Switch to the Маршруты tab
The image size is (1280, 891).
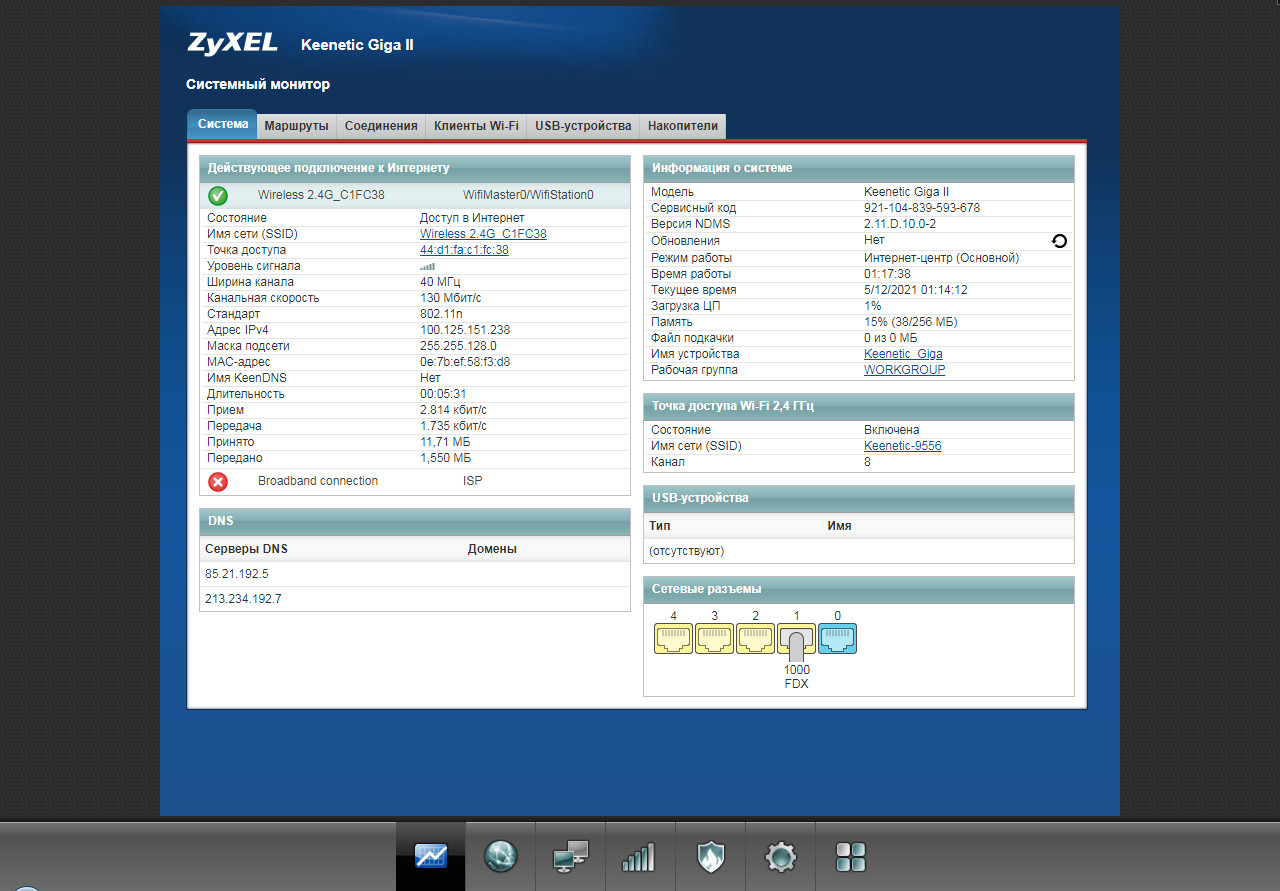click(296, 126)
